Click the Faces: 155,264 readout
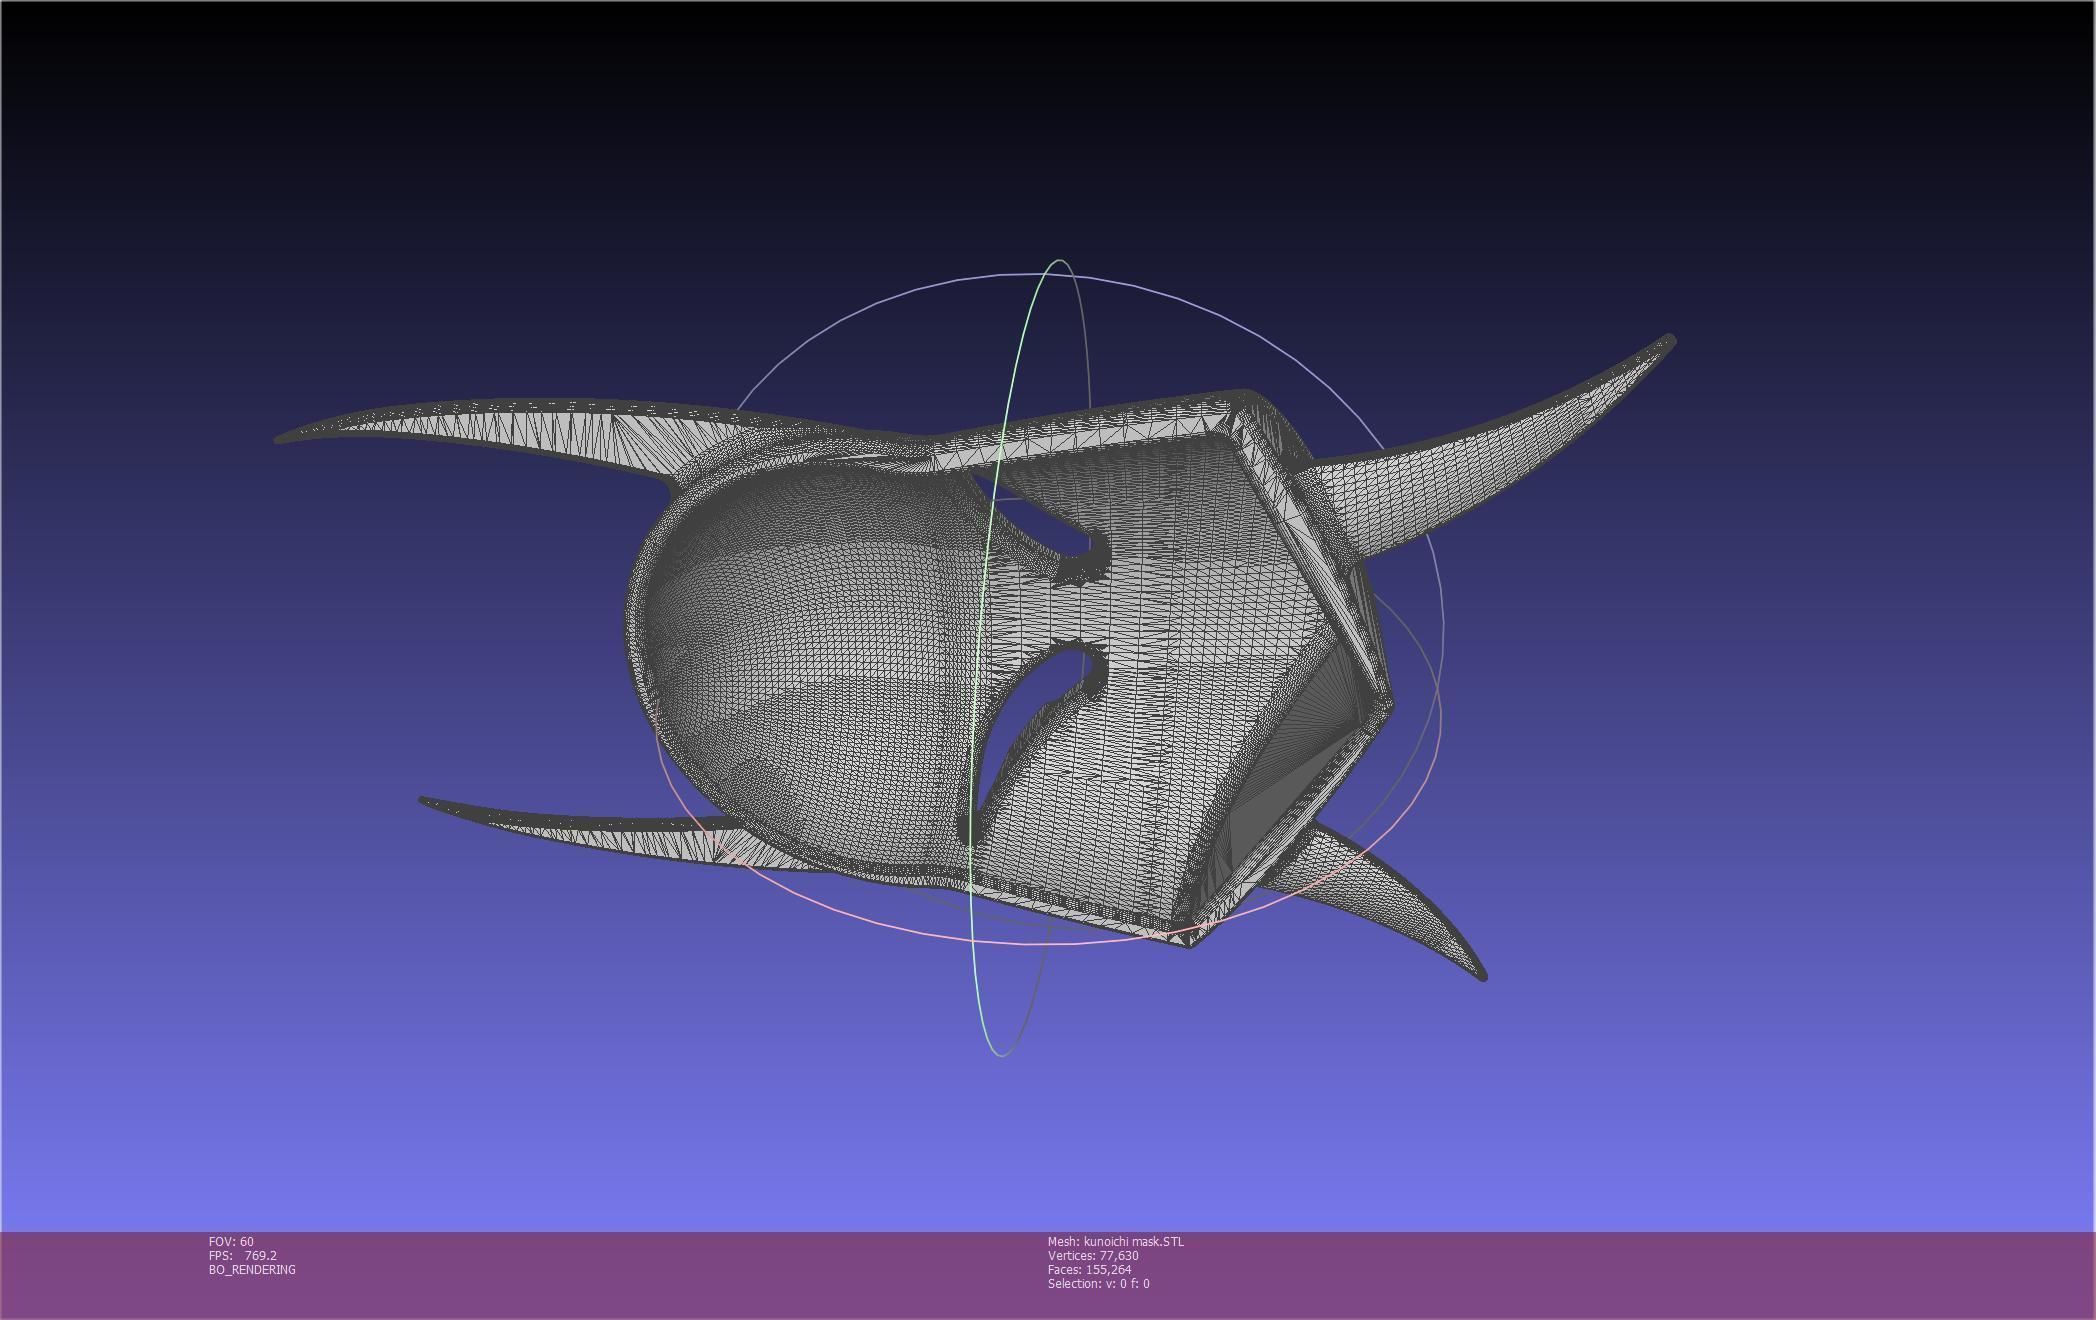This screenshot has height=1320, width=2096. pyautogui.click(x=1089, y=1270)
